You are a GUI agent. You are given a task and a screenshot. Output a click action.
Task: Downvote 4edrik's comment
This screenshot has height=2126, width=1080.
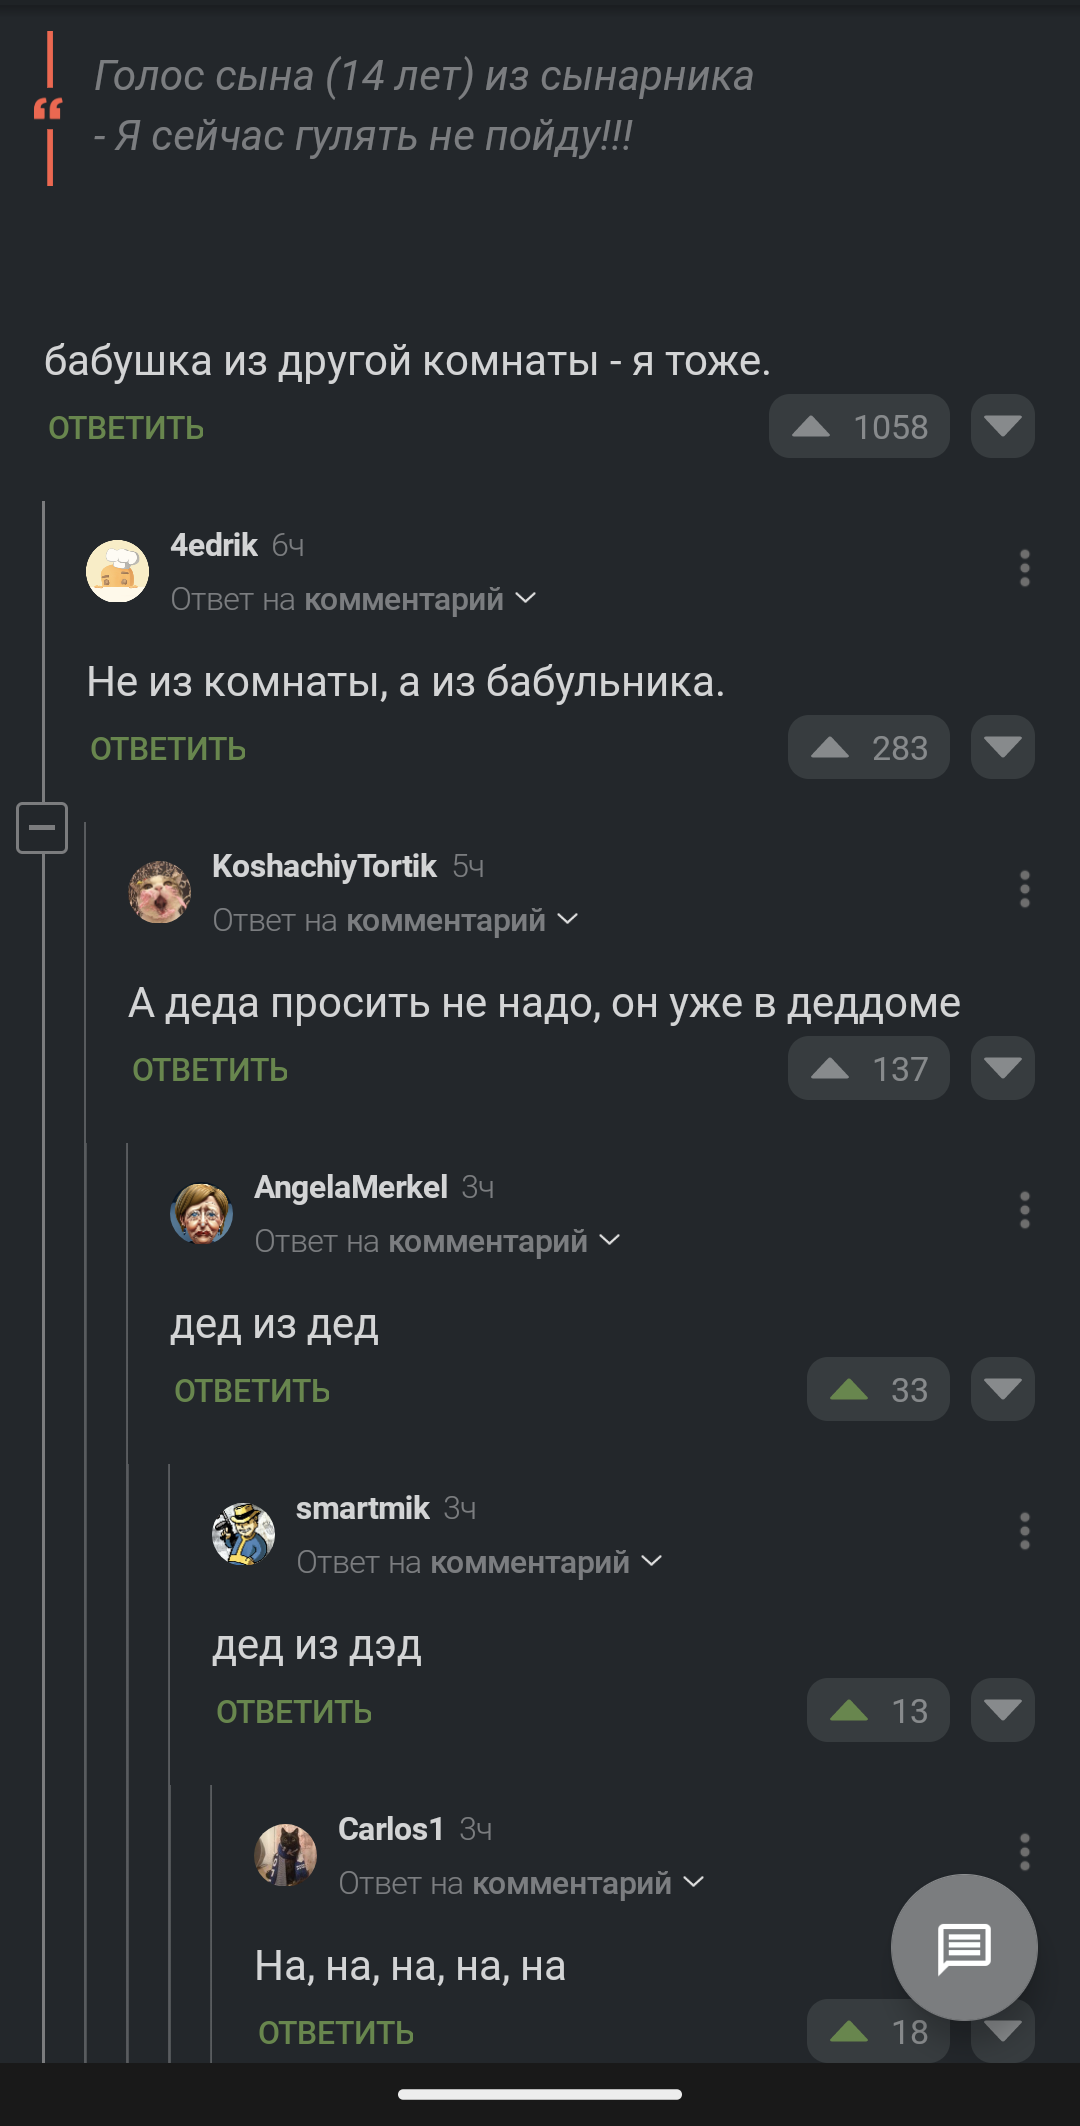tap(1002, 747)
